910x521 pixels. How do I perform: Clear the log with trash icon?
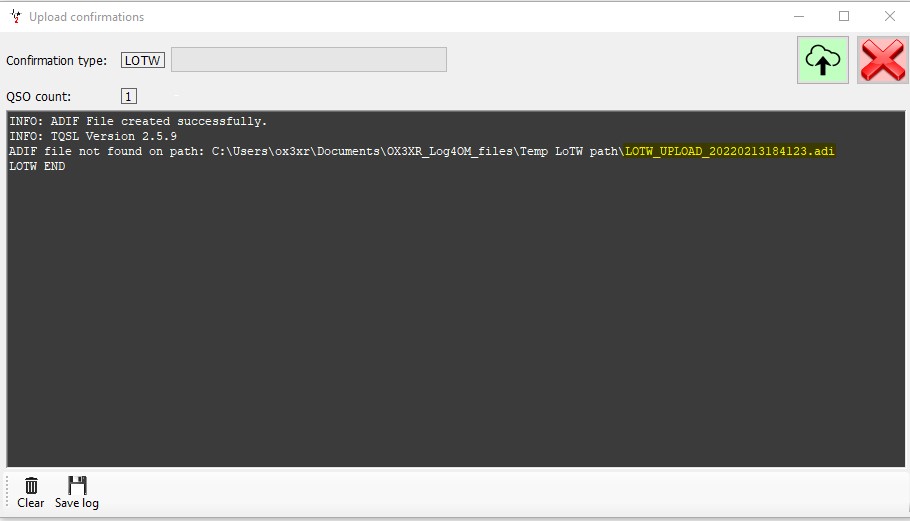tap(31, 493)
